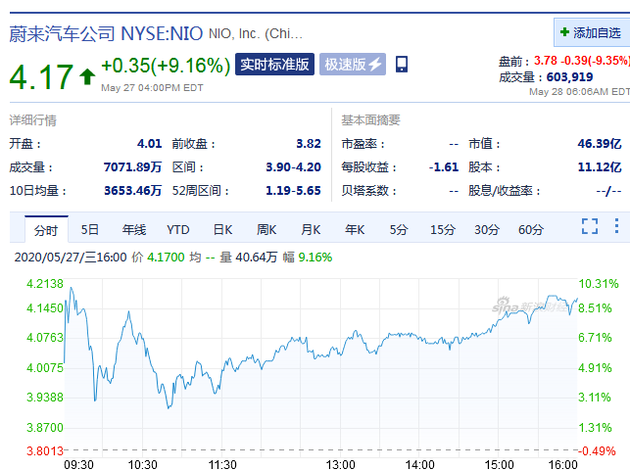Click the green up arrow beside 4.17

(x=87, y=77)
